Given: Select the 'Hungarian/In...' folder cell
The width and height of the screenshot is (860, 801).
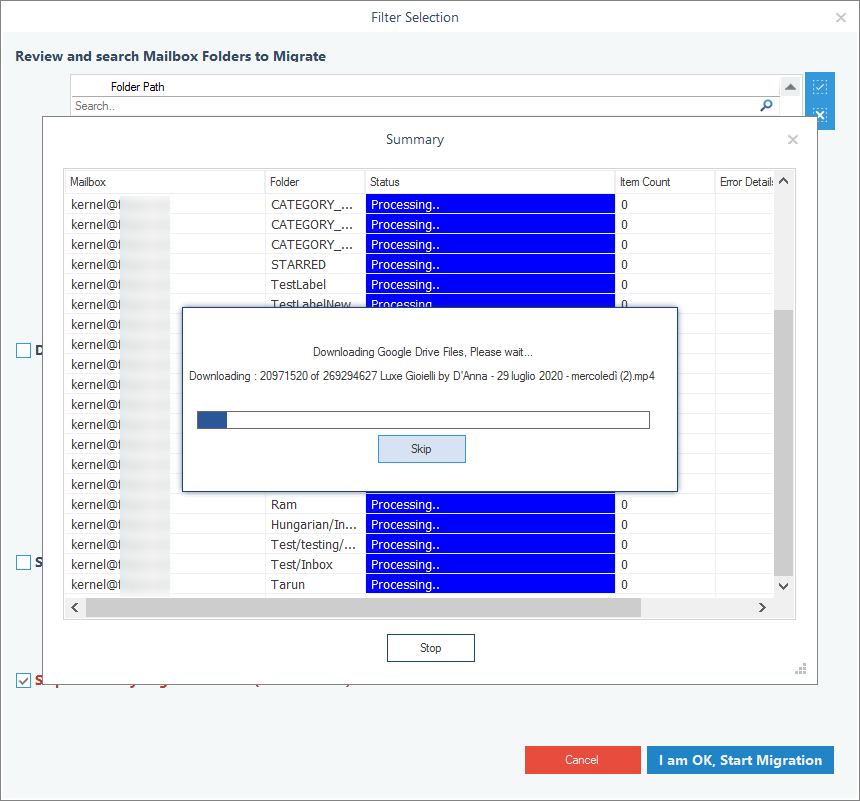Looking at the screenshot, I should 315,525.
